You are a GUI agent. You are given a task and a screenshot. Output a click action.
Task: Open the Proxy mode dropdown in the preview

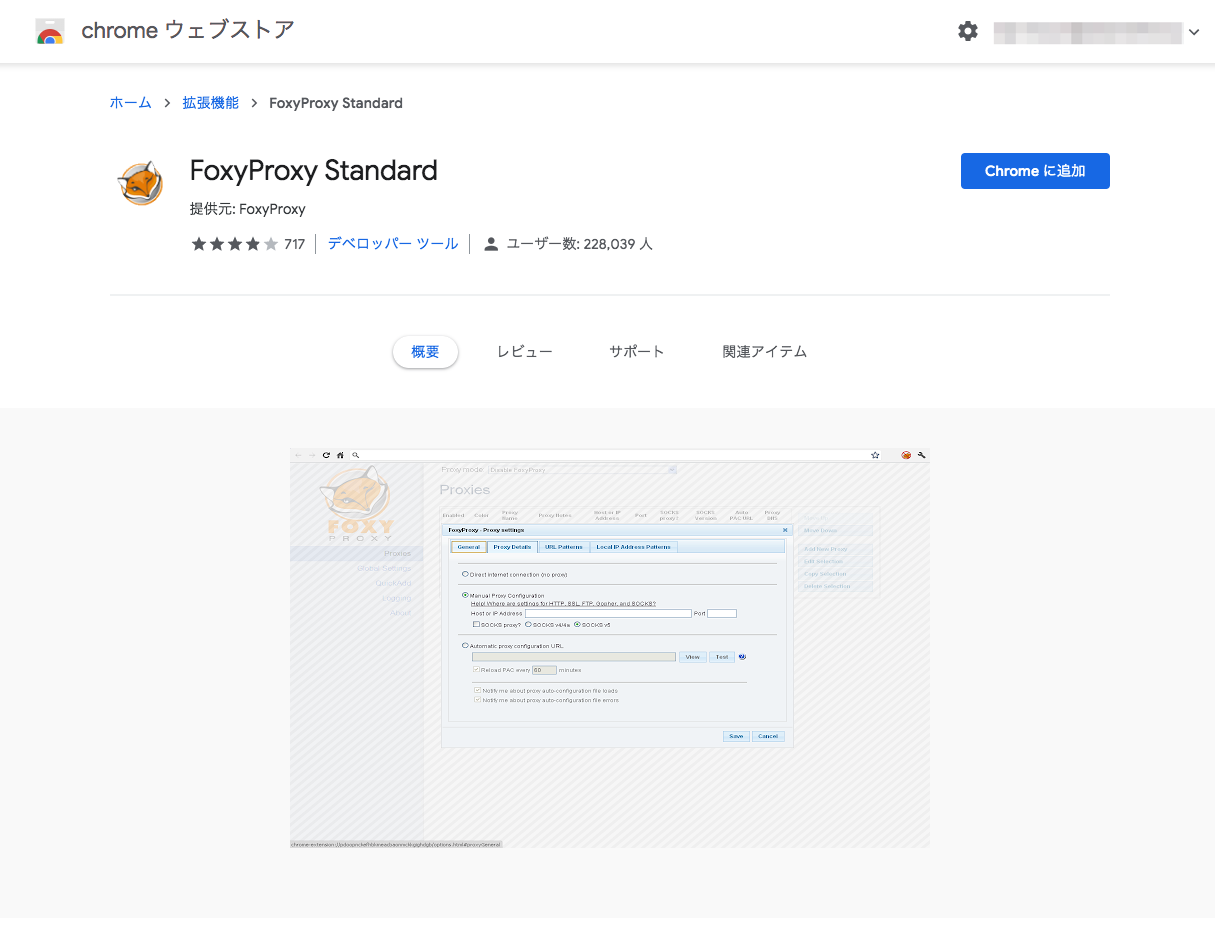(x=582, y=469)
